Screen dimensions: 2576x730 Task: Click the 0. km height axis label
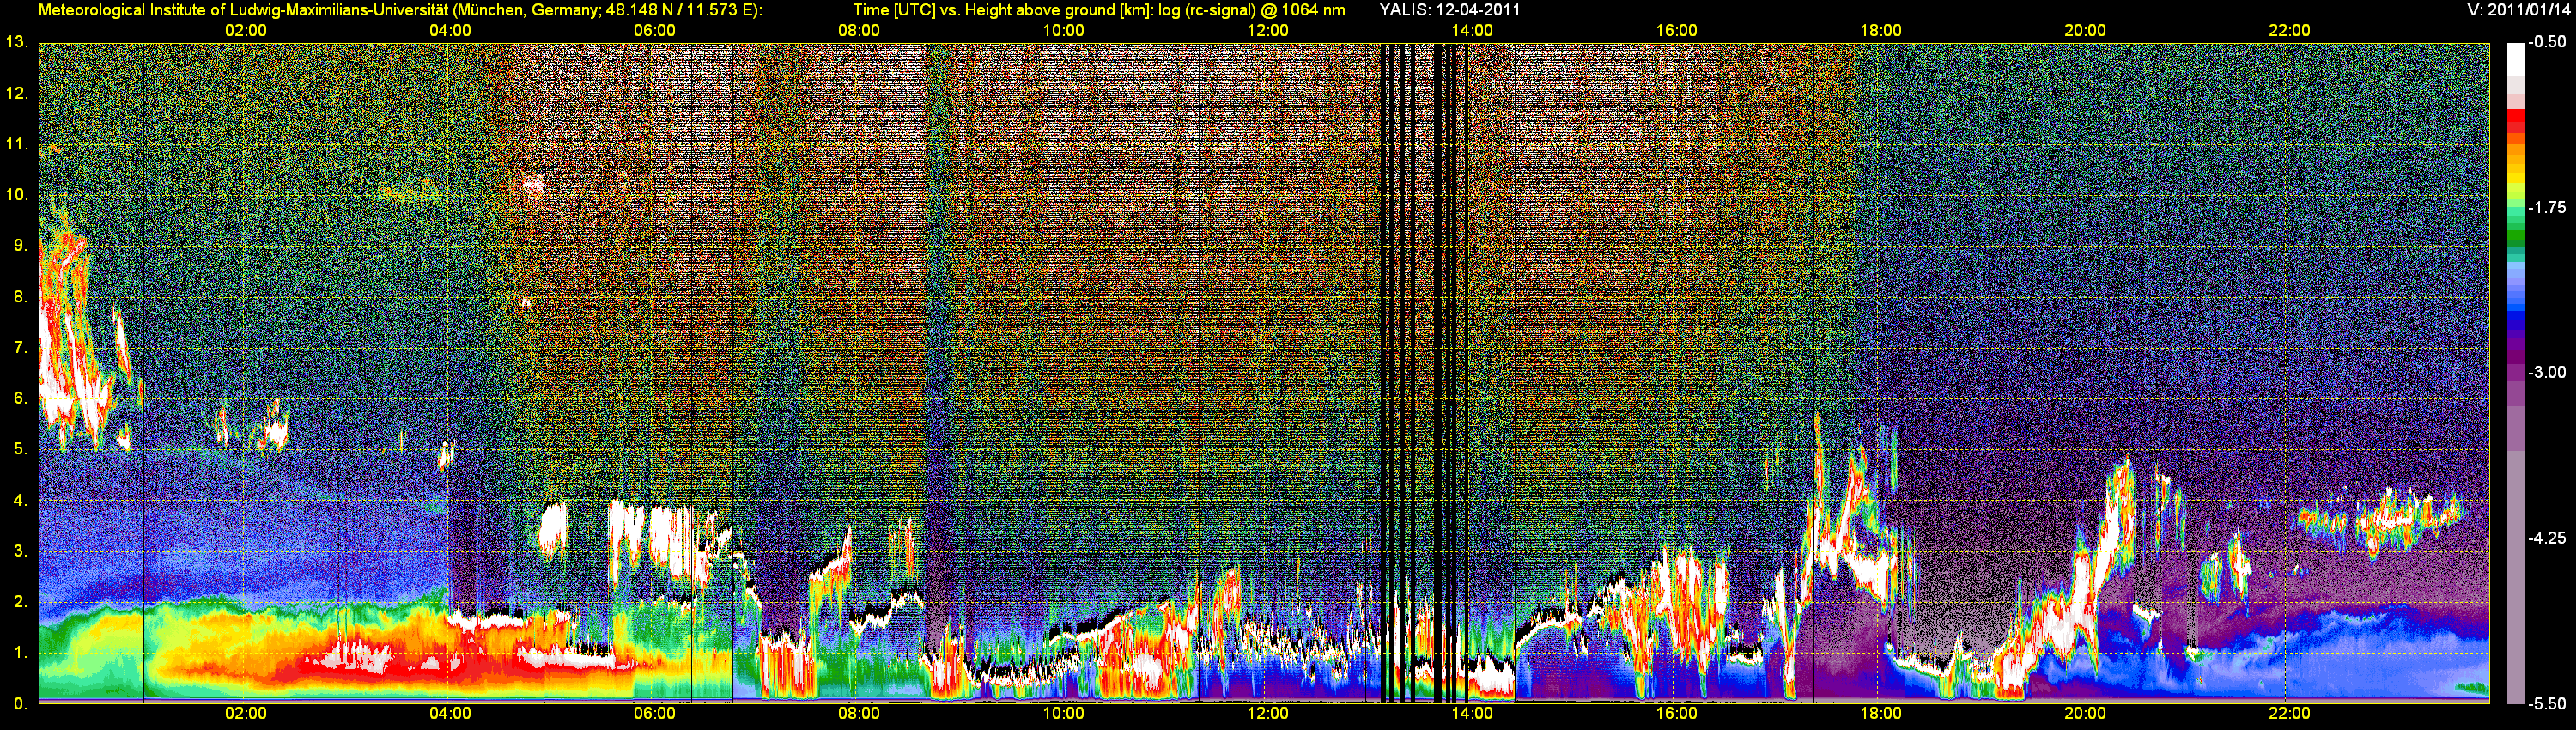click(21, 704)
